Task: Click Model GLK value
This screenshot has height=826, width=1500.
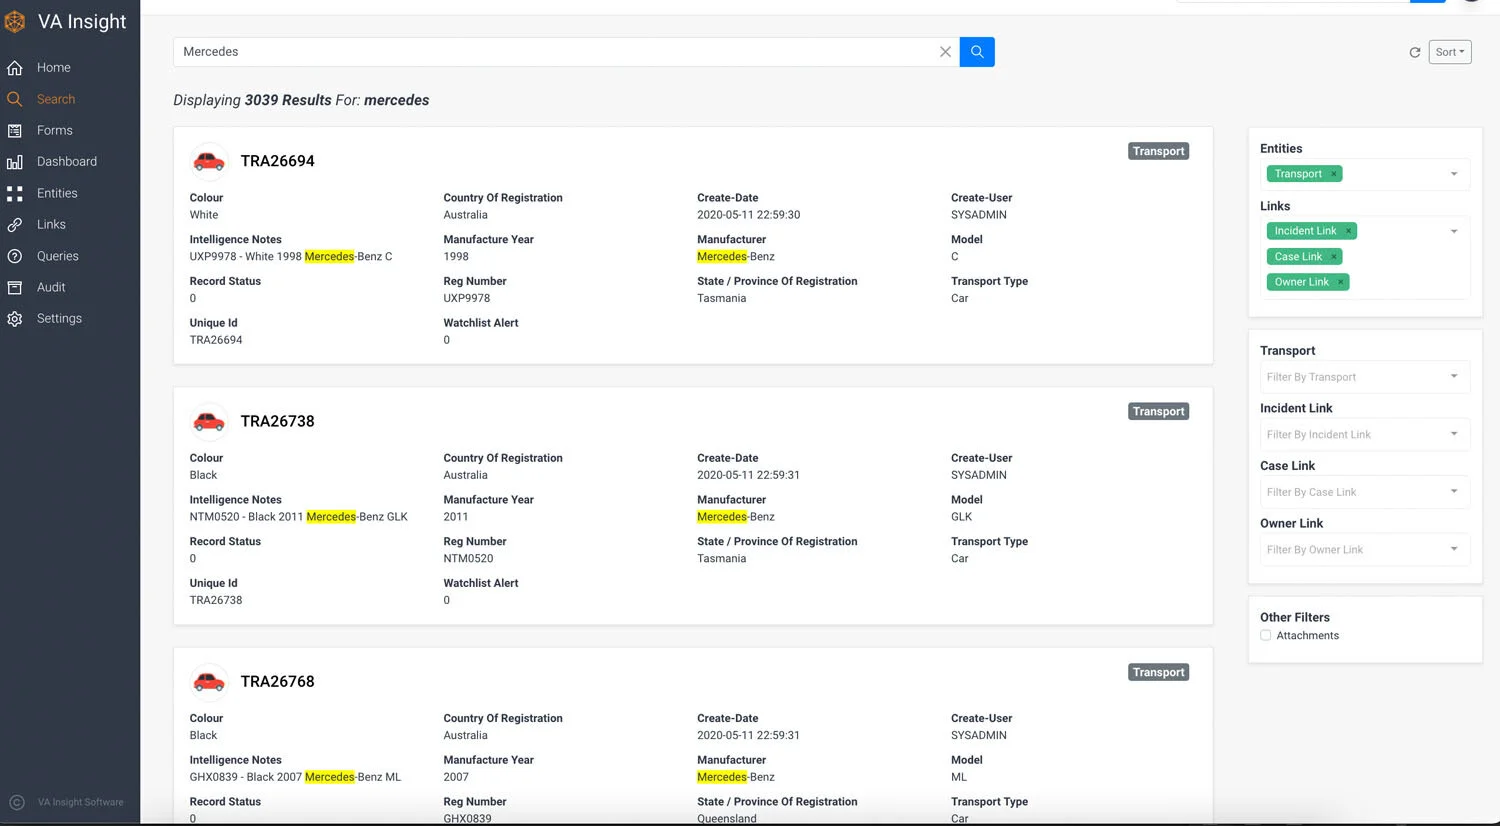Action: pos(962,517)
